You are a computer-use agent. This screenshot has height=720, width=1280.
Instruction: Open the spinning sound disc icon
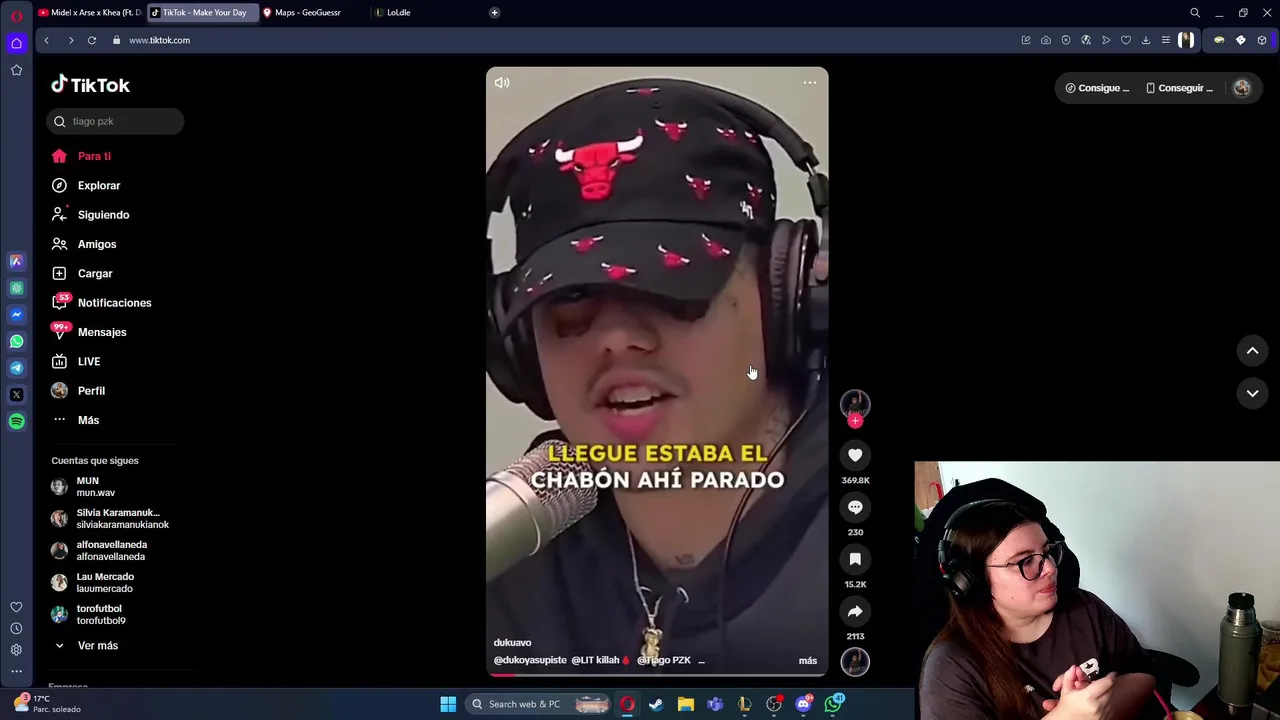click(x=855, y=661)
